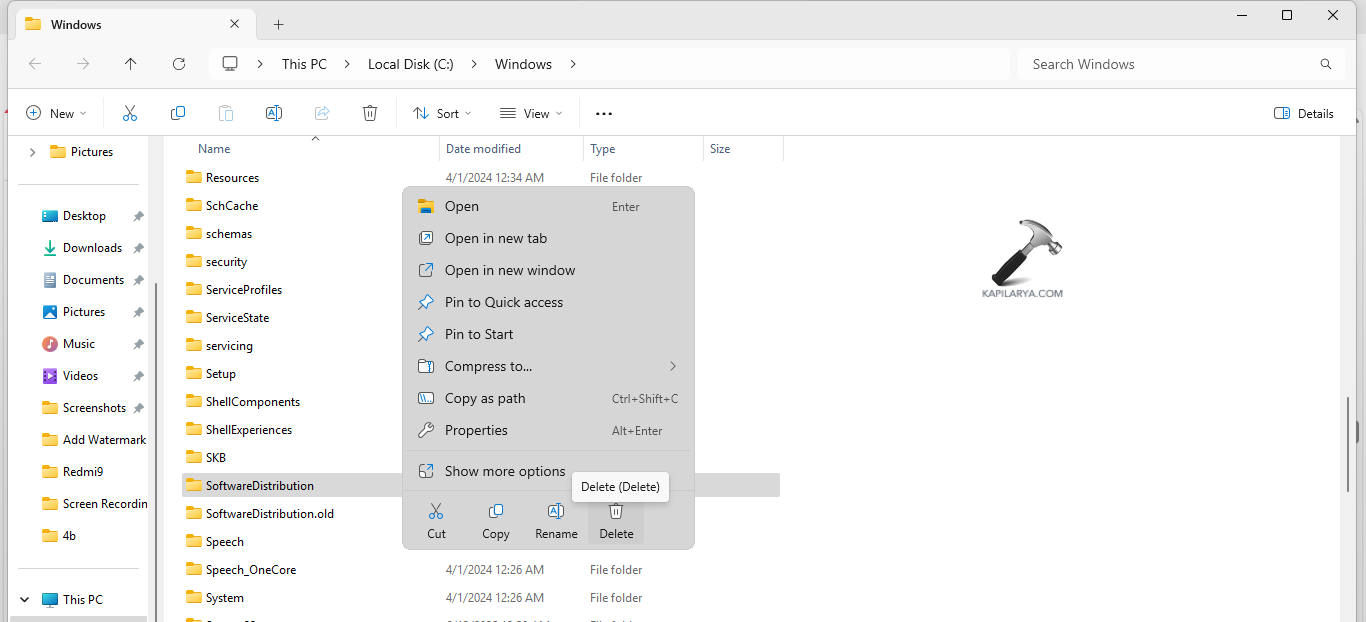The width and height of the screenshot is (1366, 622).
Task: Unpin Downloads using its pin icon
Action: pos(139,248)
